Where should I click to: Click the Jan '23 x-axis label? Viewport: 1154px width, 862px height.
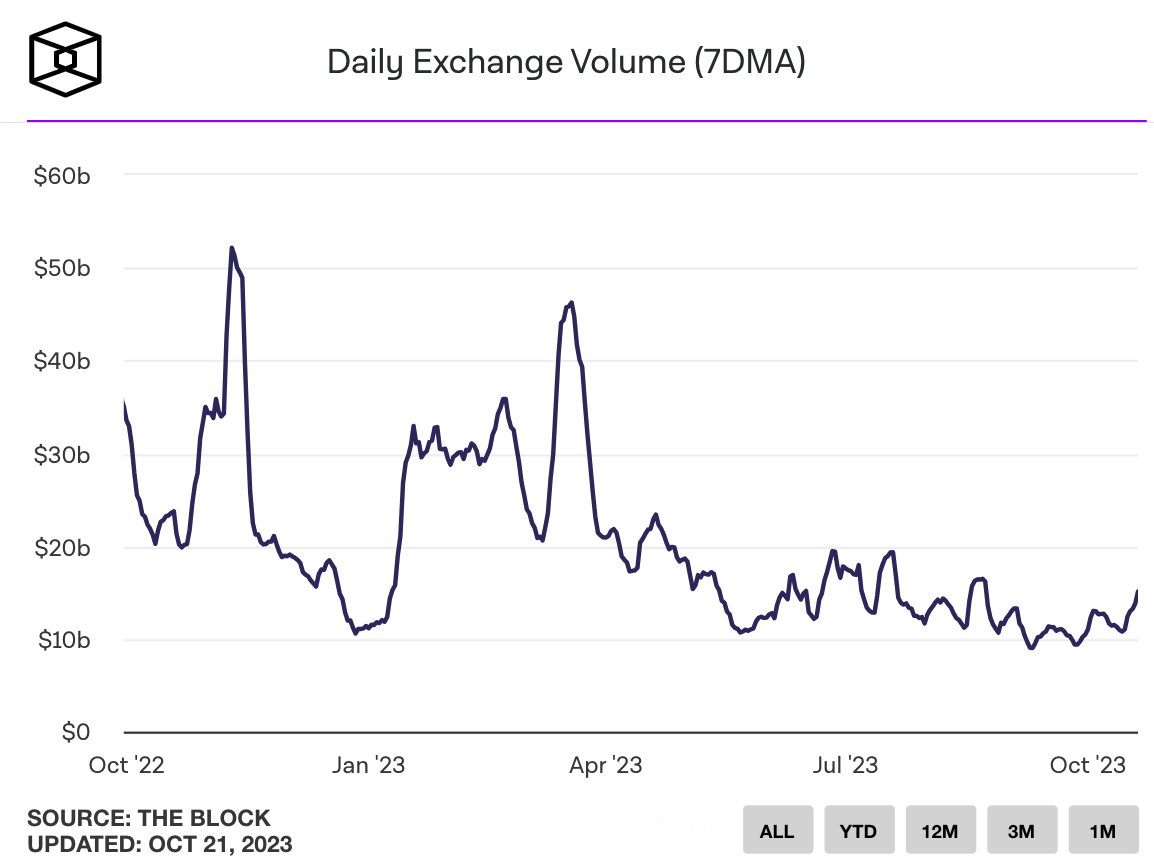point(370,766)
